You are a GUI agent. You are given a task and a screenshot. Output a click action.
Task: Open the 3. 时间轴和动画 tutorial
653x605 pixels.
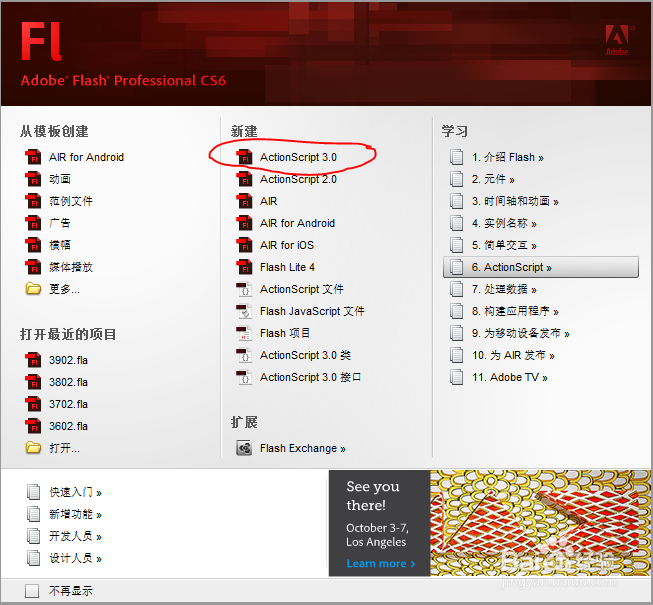tap(515, 202)
